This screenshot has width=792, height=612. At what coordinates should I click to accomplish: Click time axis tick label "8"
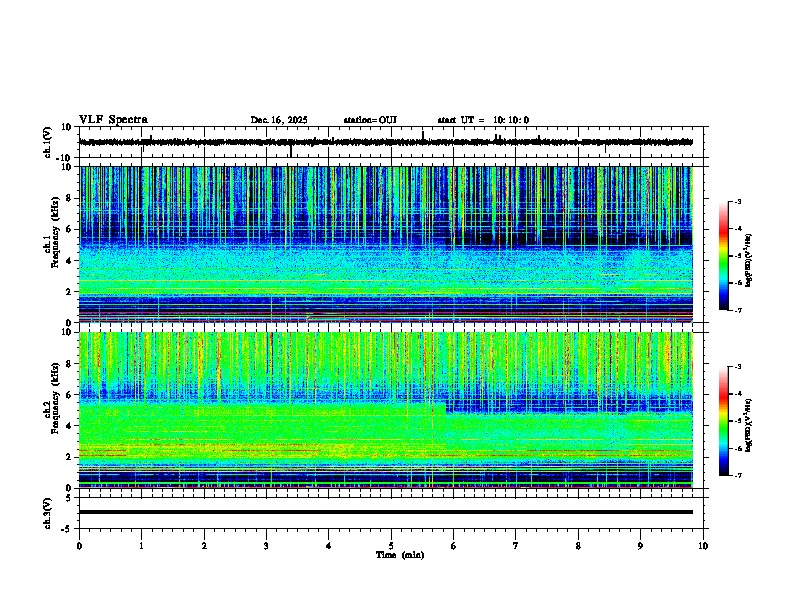tap(578, 546)
